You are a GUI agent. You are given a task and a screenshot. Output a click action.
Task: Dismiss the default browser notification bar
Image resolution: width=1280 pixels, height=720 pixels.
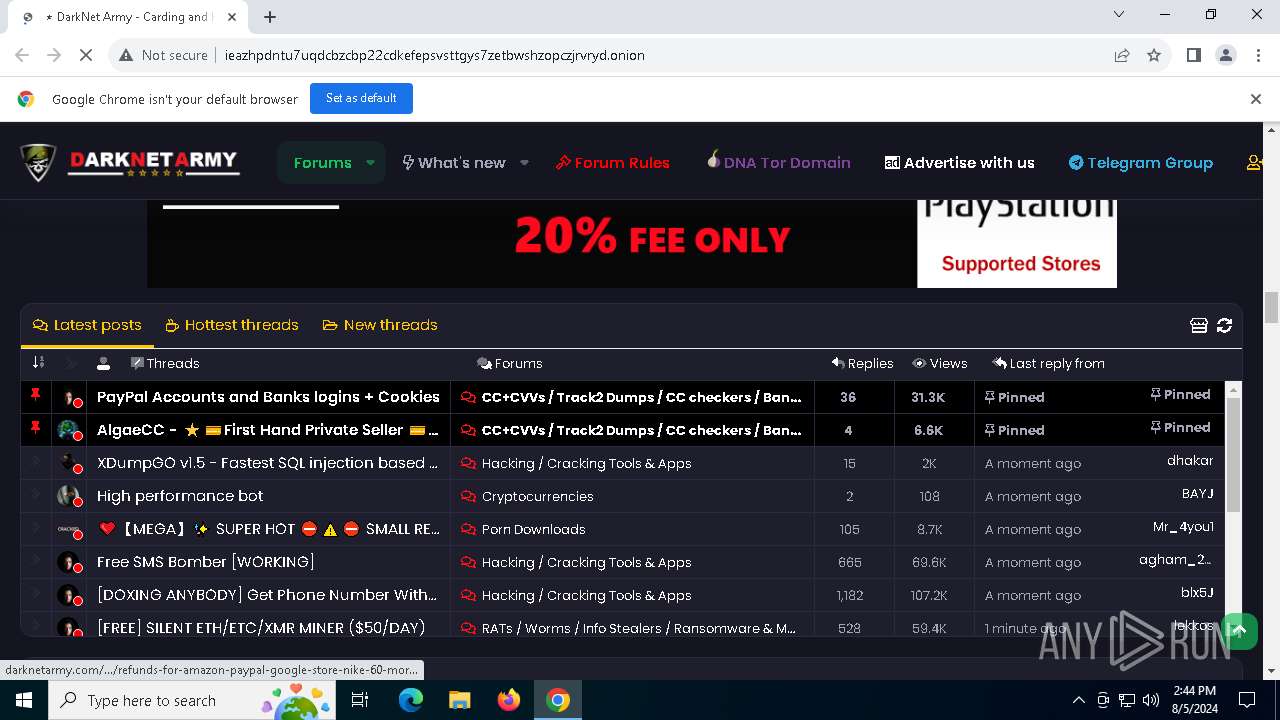click(x=1256, y=98)
